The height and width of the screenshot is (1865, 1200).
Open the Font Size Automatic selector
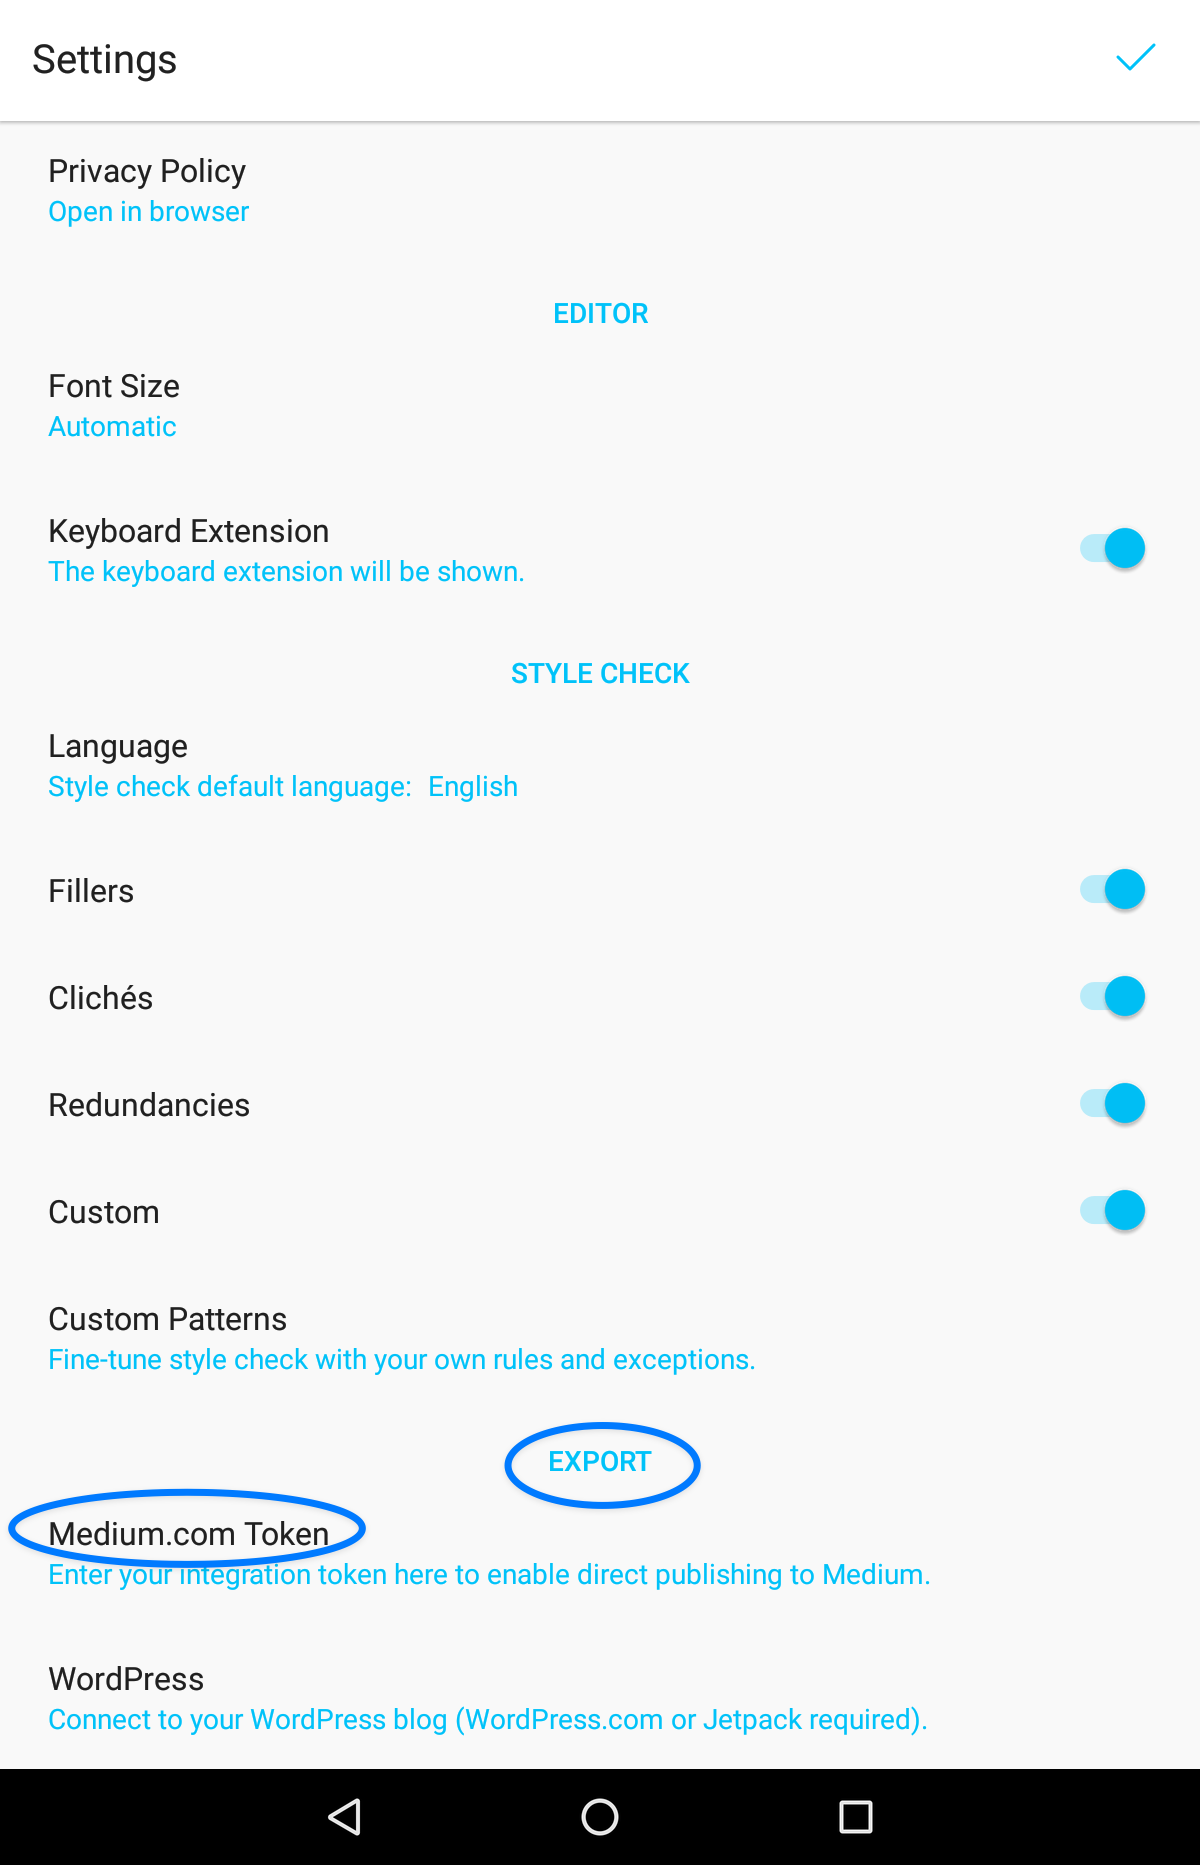coord(600,405)
